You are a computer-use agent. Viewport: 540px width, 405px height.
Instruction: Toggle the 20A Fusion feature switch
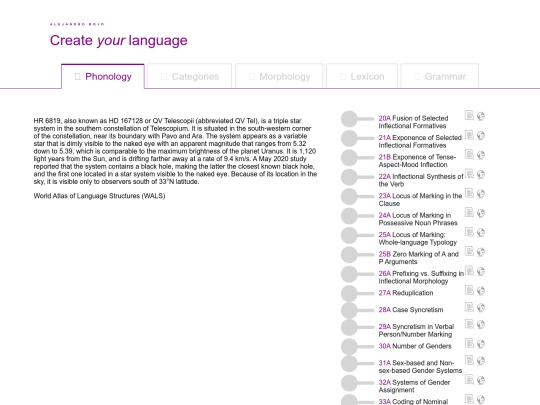357,119
